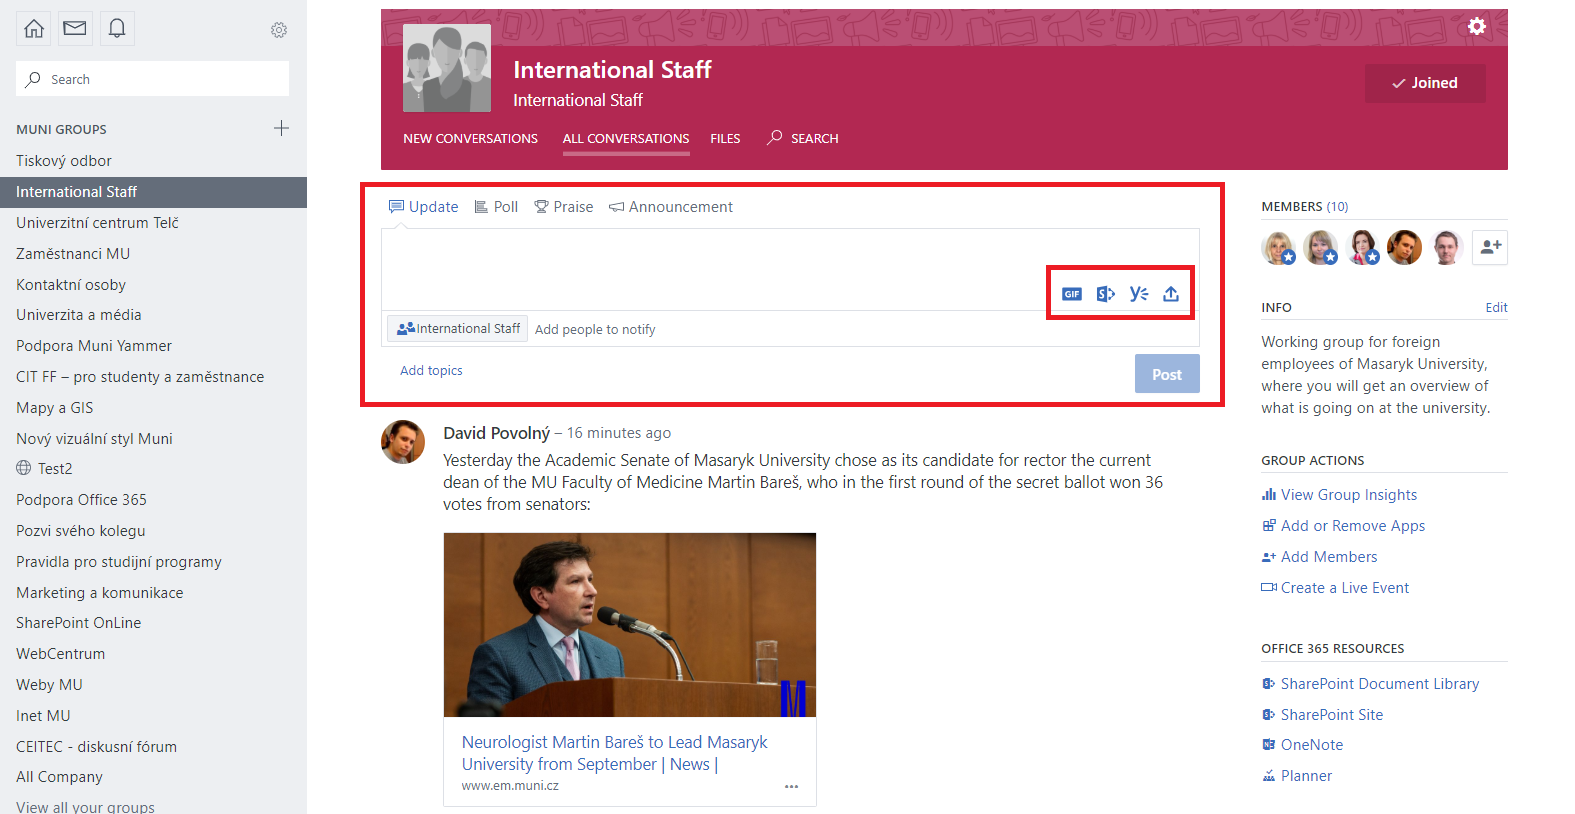This screenshot has height=814, width=1575.
Task: Select the Poll post type
Action: [x=496, y=207]
